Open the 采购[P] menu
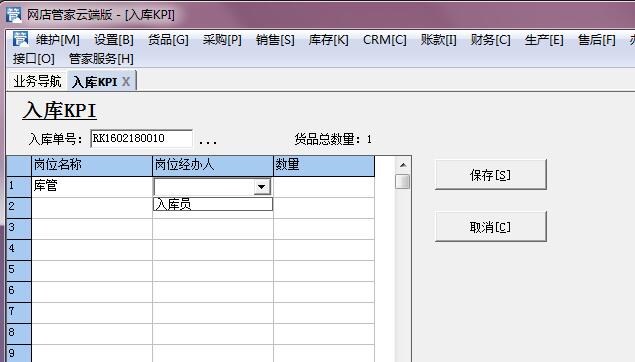 tap(222, 40)
